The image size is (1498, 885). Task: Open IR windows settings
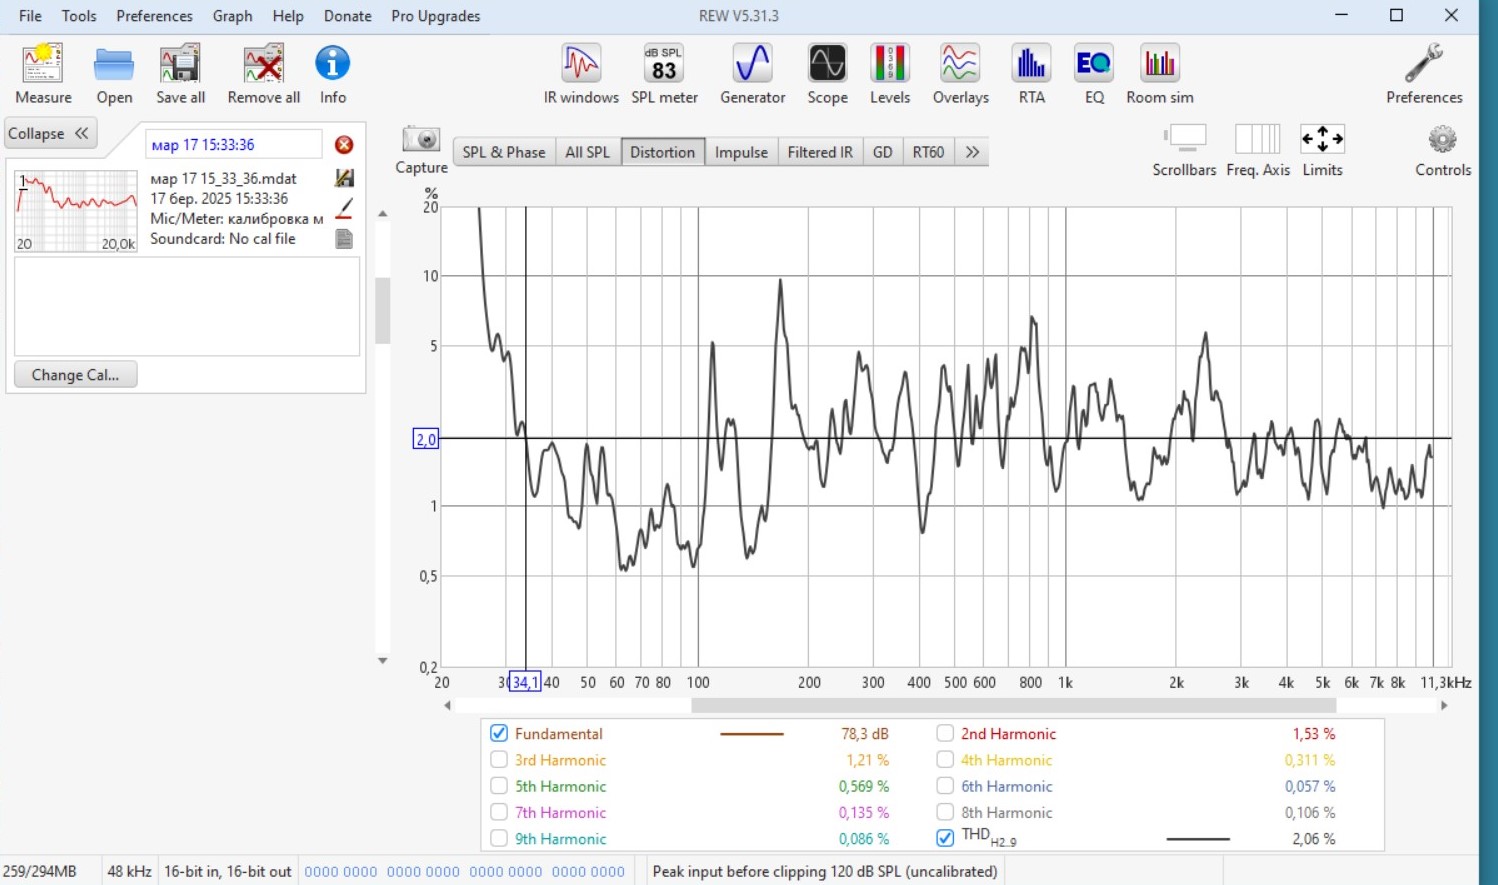(x=581, y=64)
